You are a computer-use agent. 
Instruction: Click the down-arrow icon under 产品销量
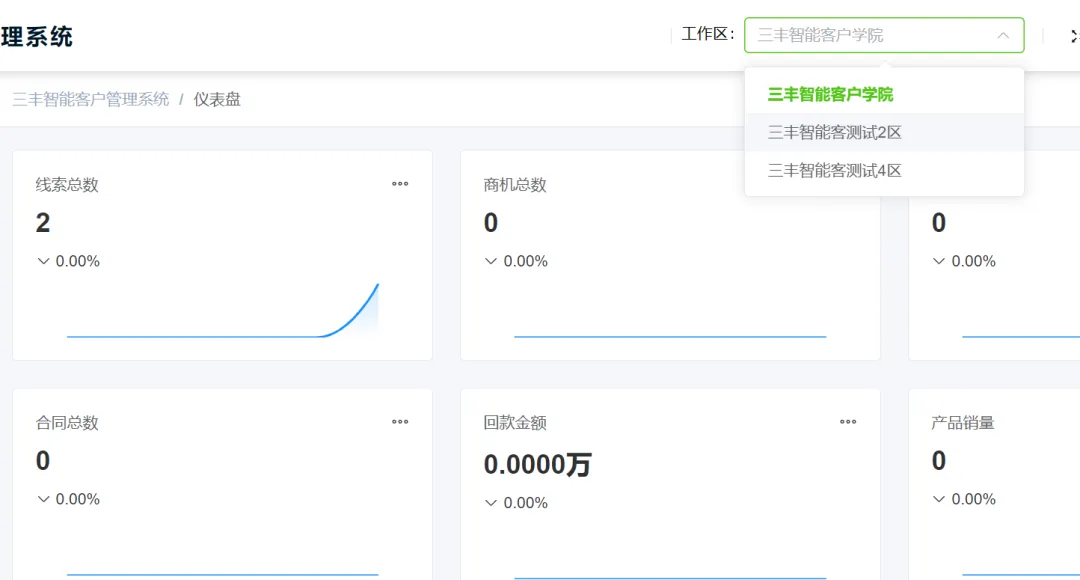coord(938,499)
